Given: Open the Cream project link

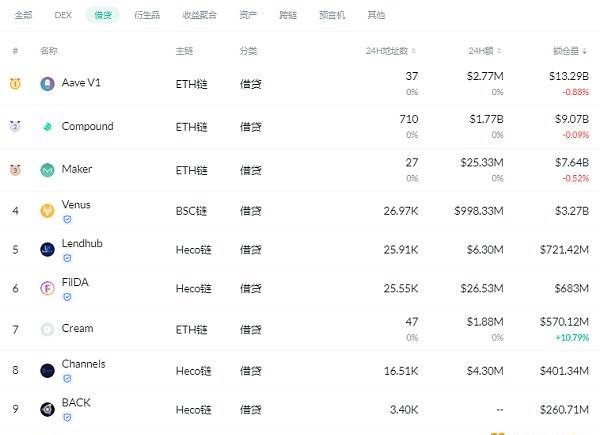Looking at the screenshot, I should coord(77,329).
